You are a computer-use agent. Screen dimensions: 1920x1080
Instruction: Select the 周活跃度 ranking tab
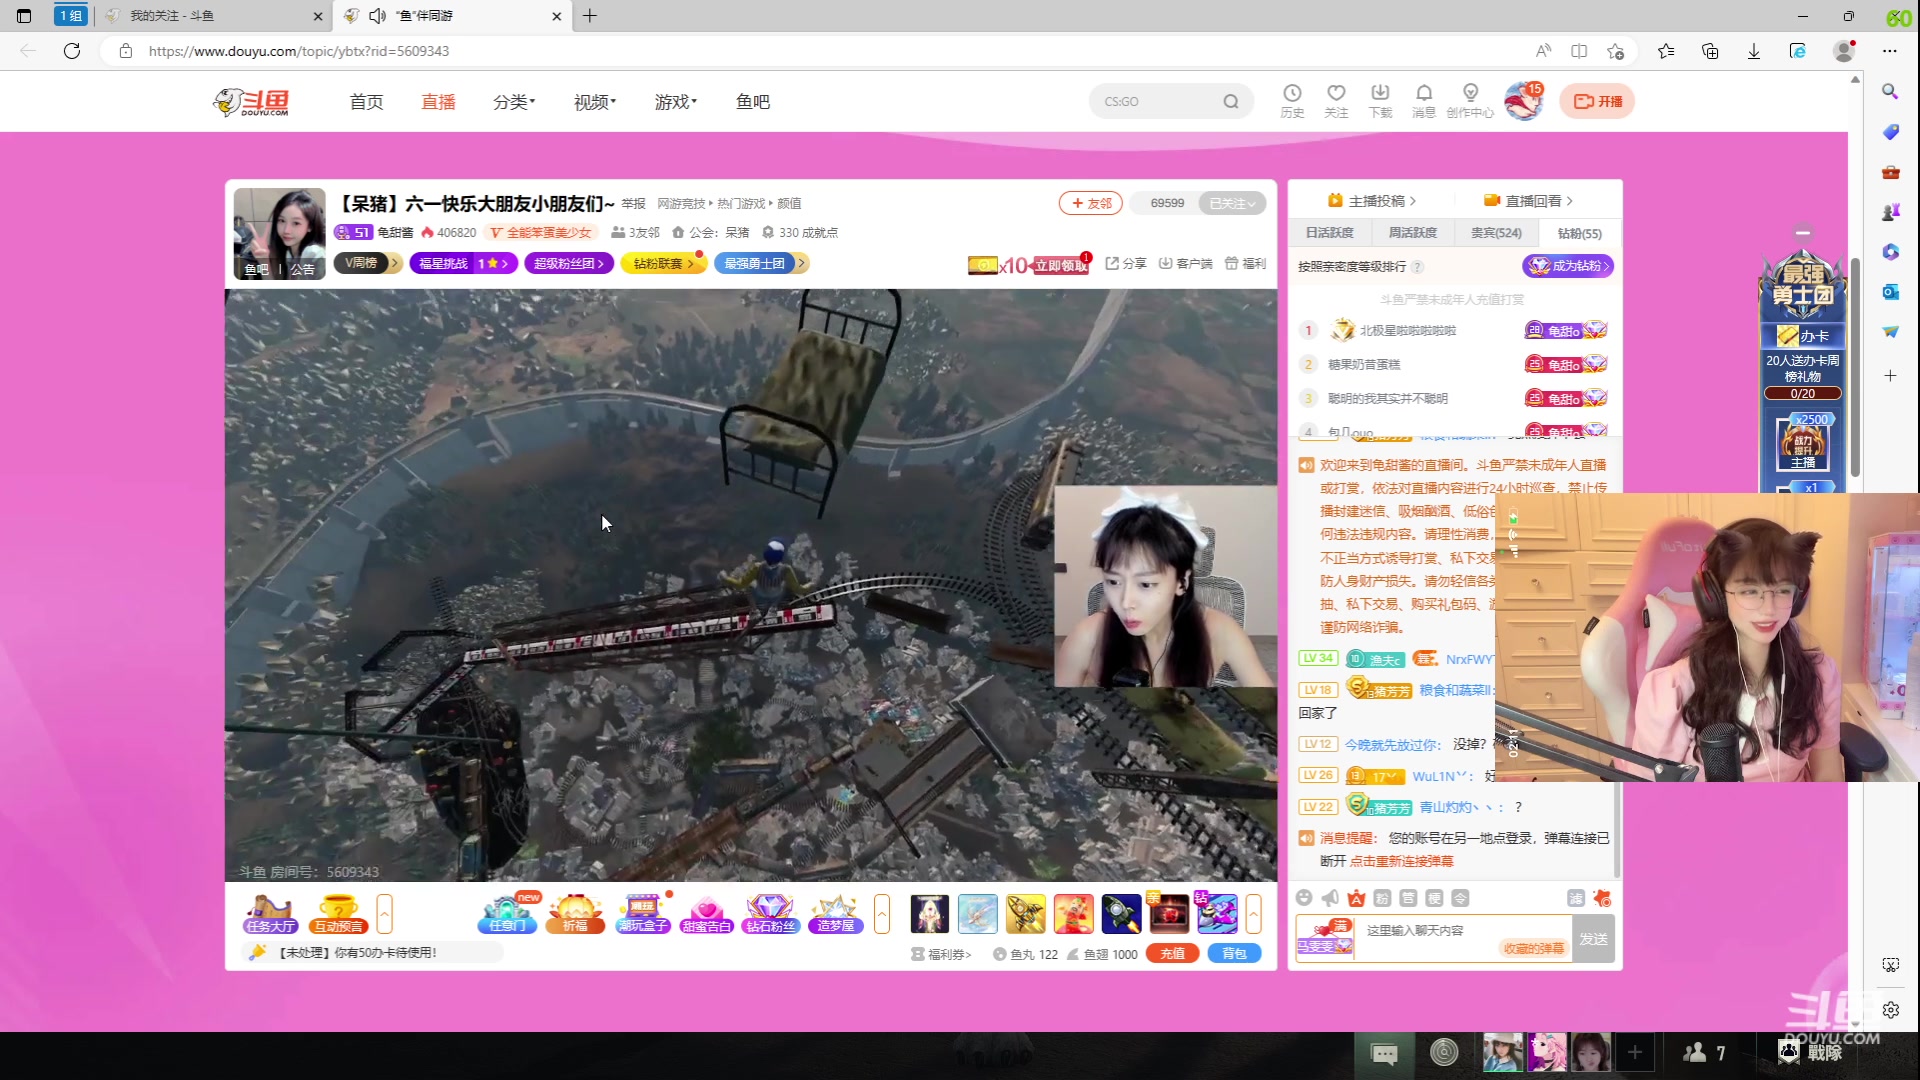[x=1412, y=233]
